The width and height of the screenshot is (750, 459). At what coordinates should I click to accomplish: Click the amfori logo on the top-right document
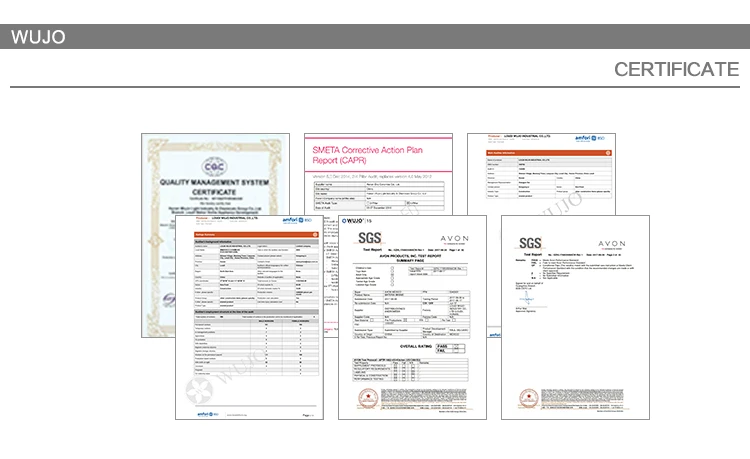tap(590, 138)
